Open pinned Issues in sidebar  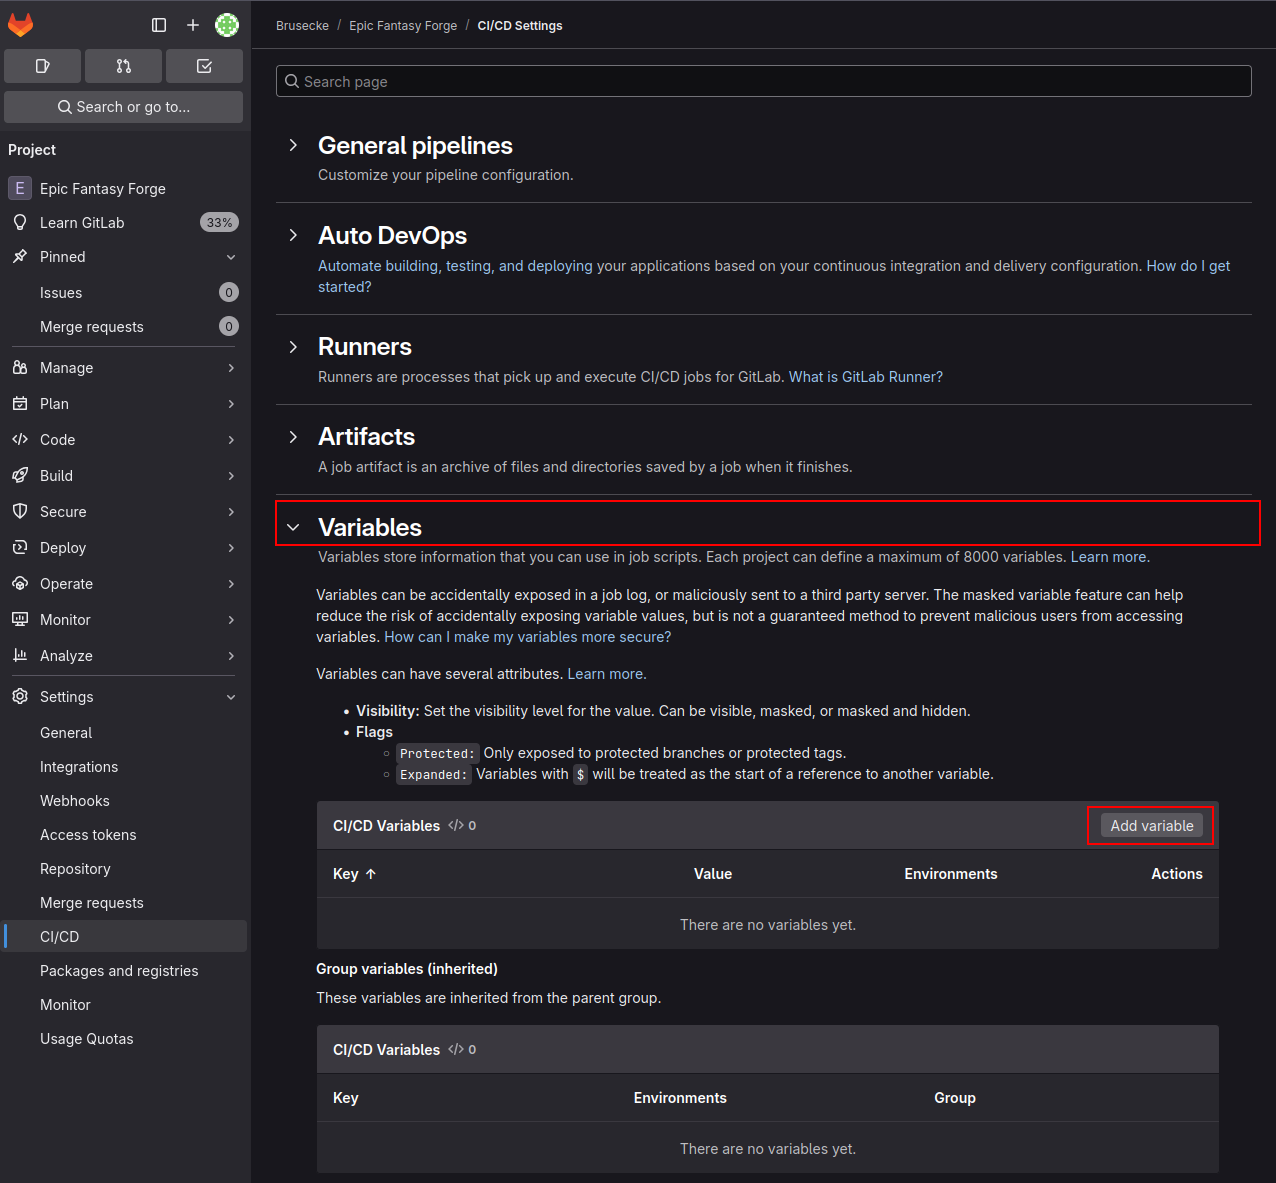point(125,292)
